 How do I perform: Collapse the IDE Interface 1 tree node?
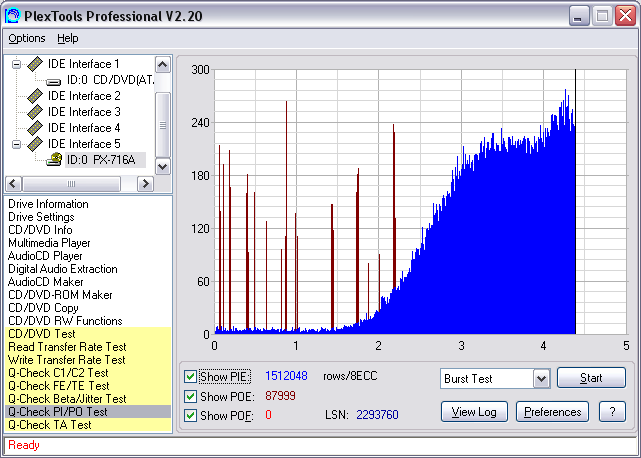click(x=16, y=64)
